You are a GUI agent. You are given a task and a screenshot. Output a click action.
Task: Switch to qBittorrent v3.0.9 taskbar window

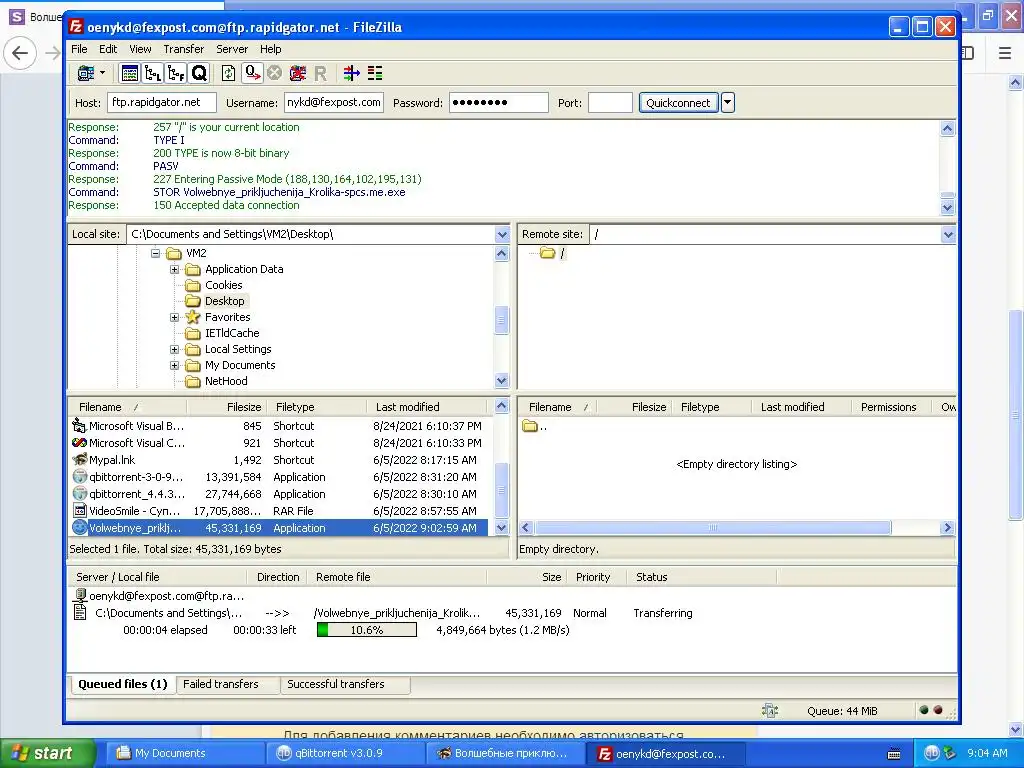click(345, 753)
